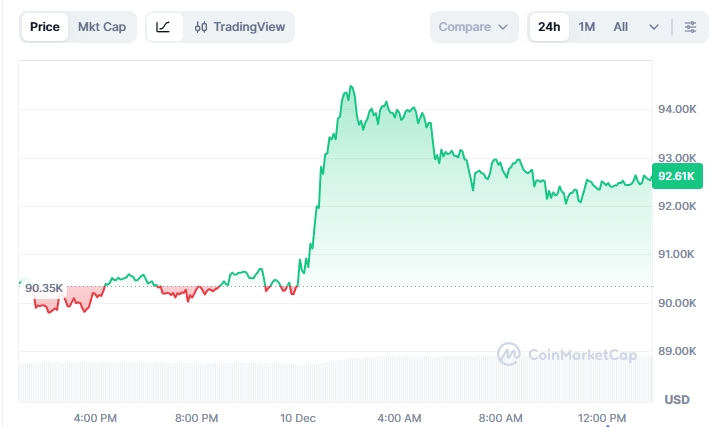Click the CoinMarketCap watermark logo
Screen dimensions: 723x427
pos(509,353)
